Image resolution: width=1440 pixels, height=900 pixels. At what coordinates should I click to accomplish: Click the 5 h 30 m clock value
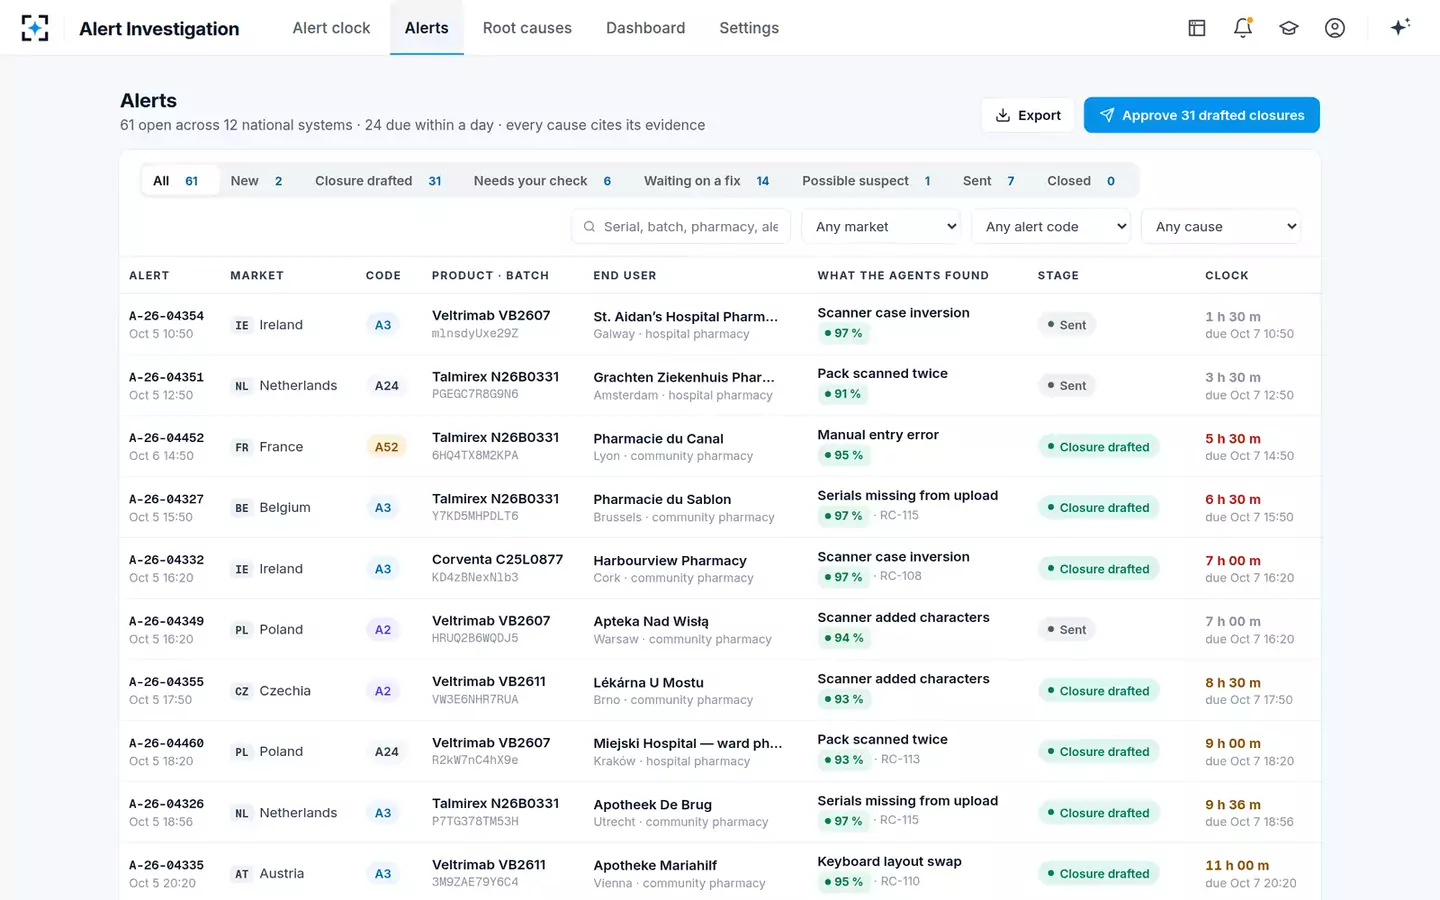(x=1232, y=439)
